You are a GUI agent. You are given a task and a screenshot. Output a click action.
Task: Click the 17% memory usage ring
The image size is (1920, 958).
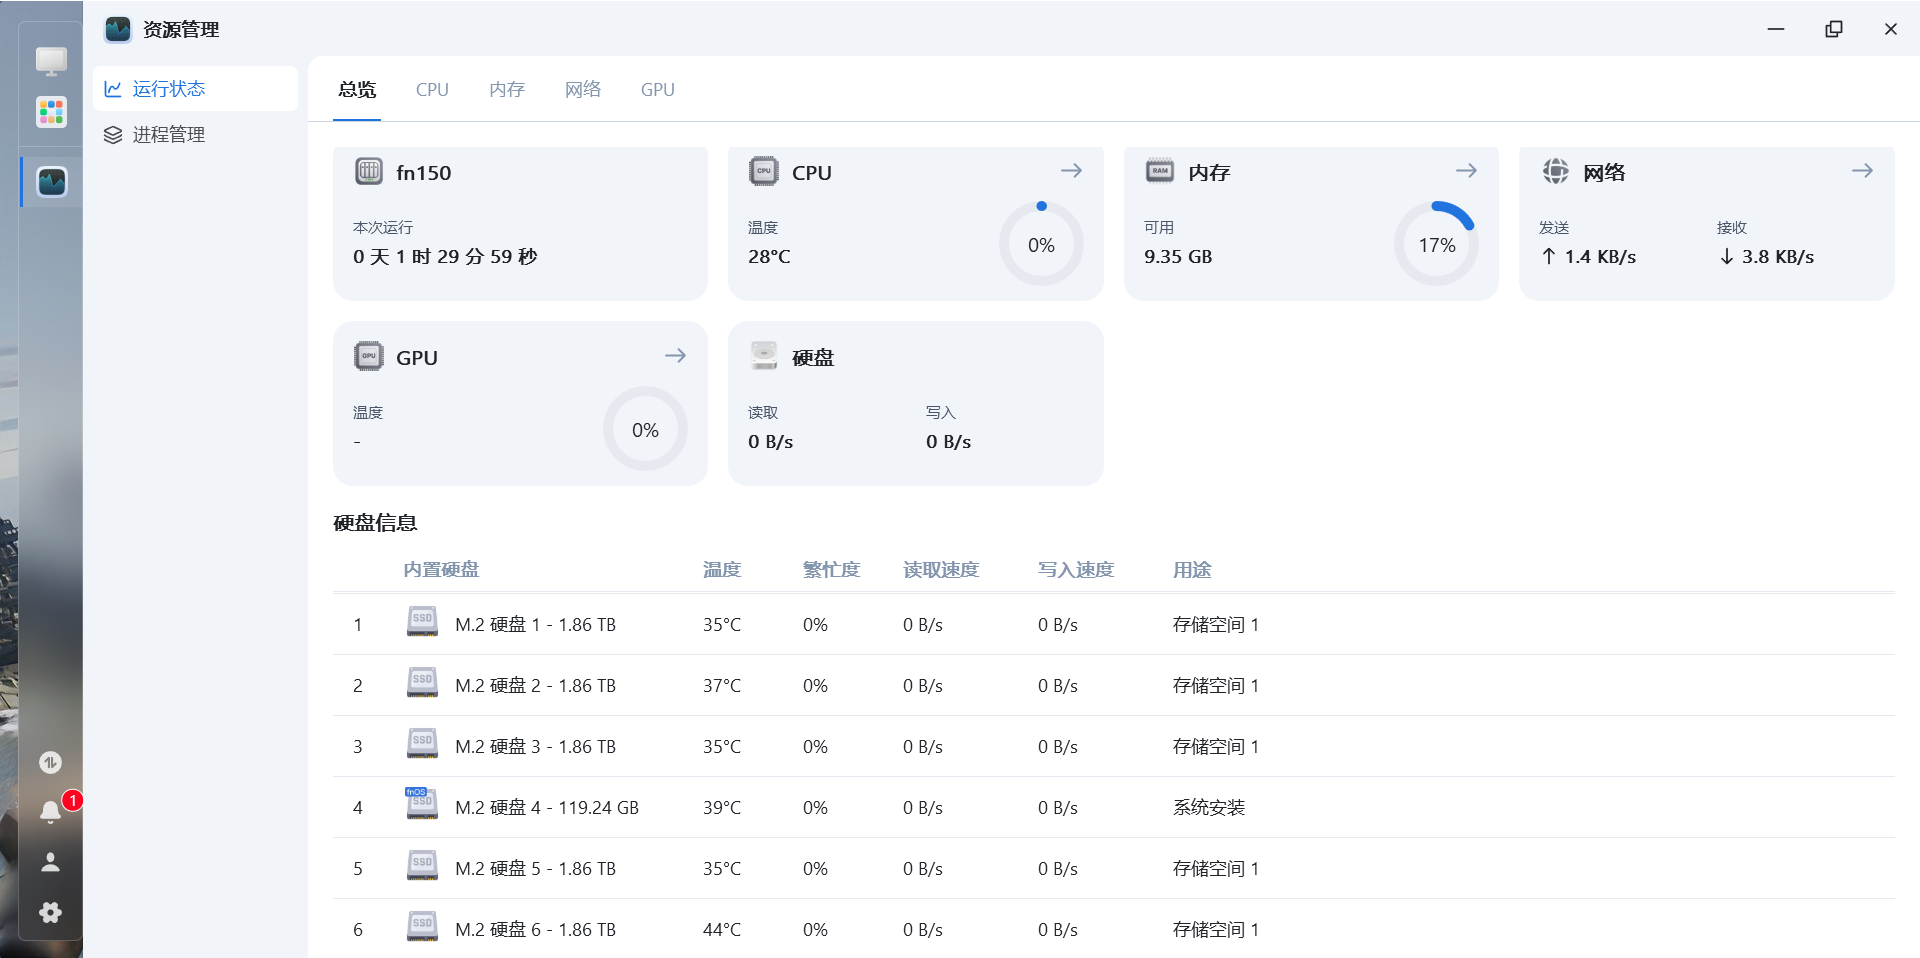tap(1437, 243)
